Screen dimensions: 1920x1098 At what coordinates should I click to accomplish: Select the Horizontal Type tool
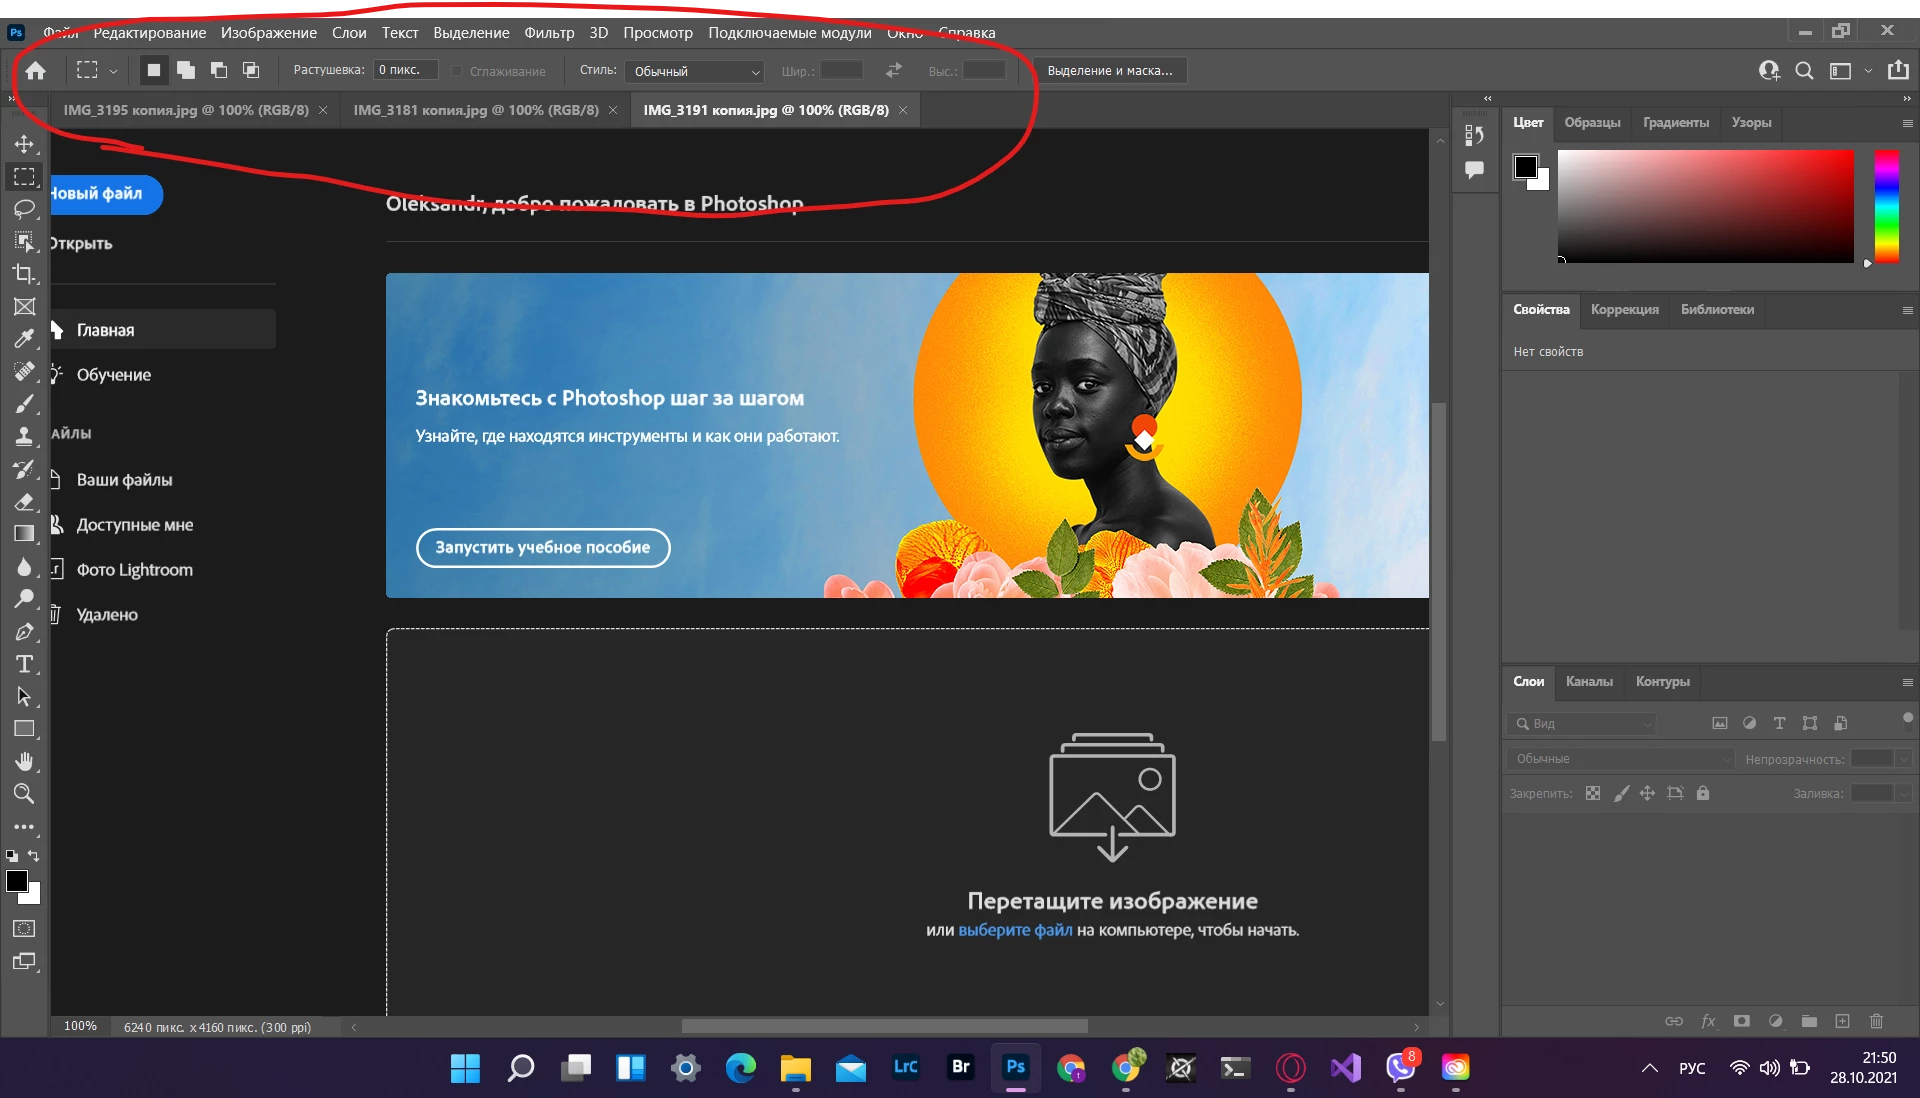(24, 665)
